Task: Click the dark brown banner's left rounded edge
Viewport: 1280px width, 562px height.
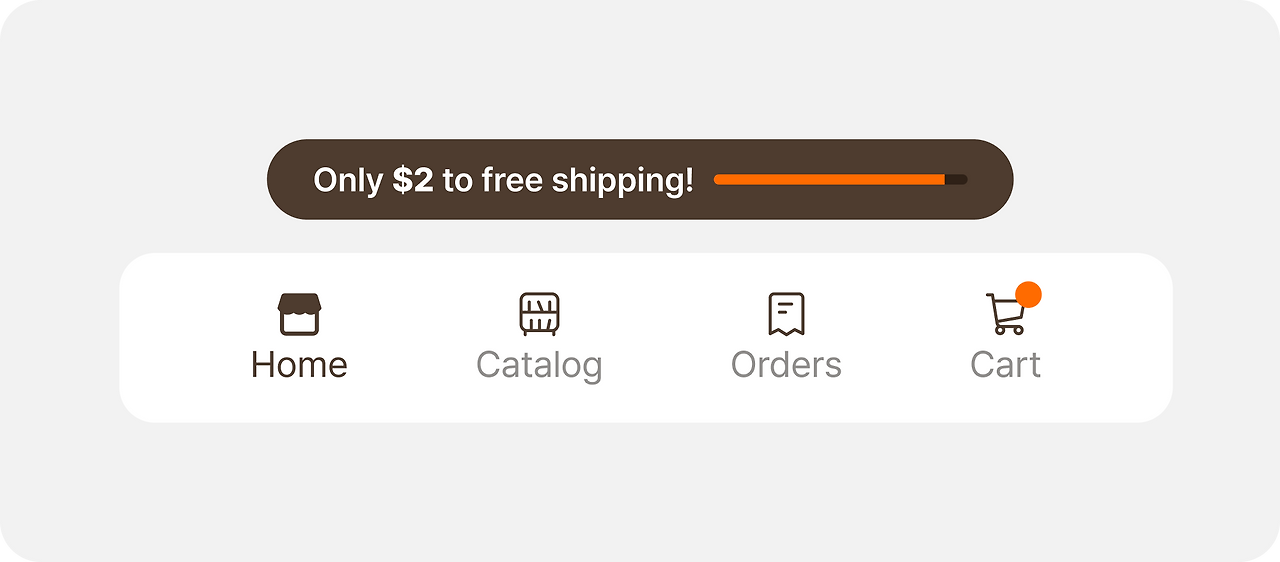Action: click(285, 179)
